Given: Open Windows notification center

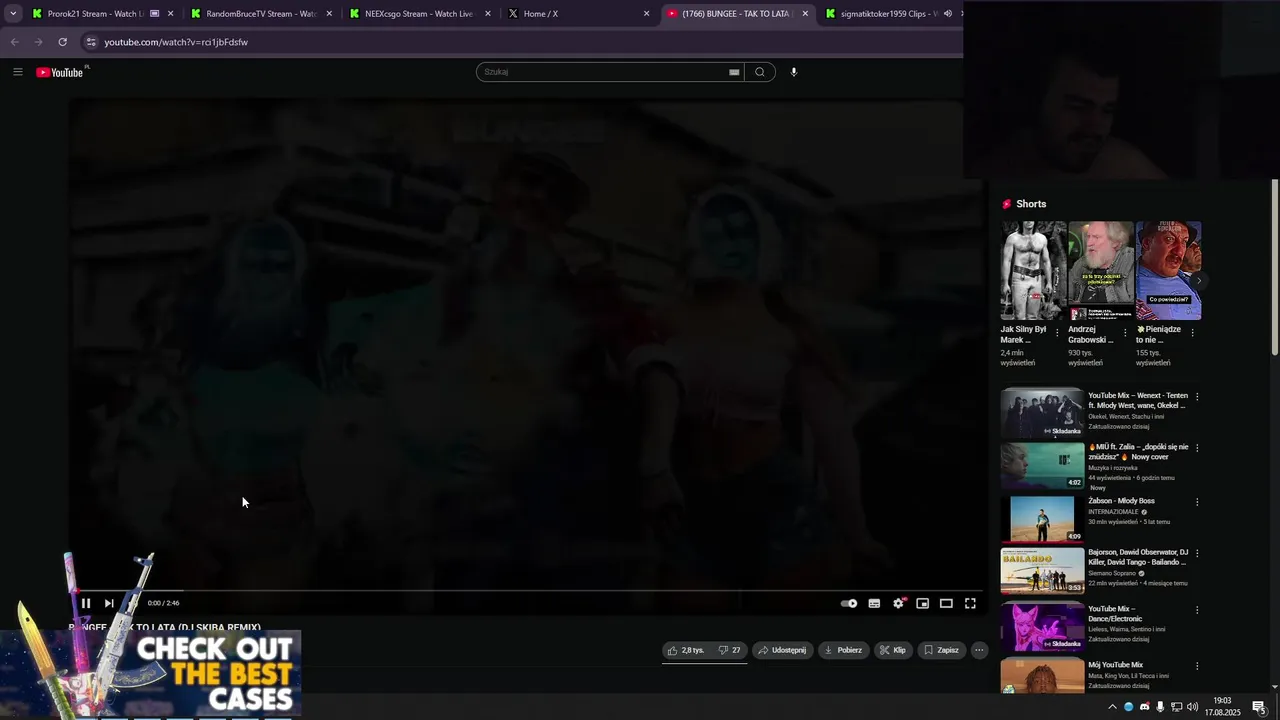Looking at the screenshot, I should click(1259, 707).
